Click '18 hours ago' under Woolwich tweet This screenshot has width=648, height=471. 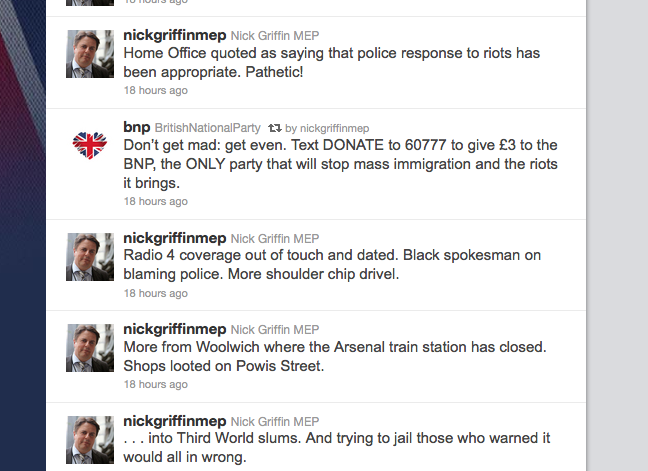[x=155, y=384]
